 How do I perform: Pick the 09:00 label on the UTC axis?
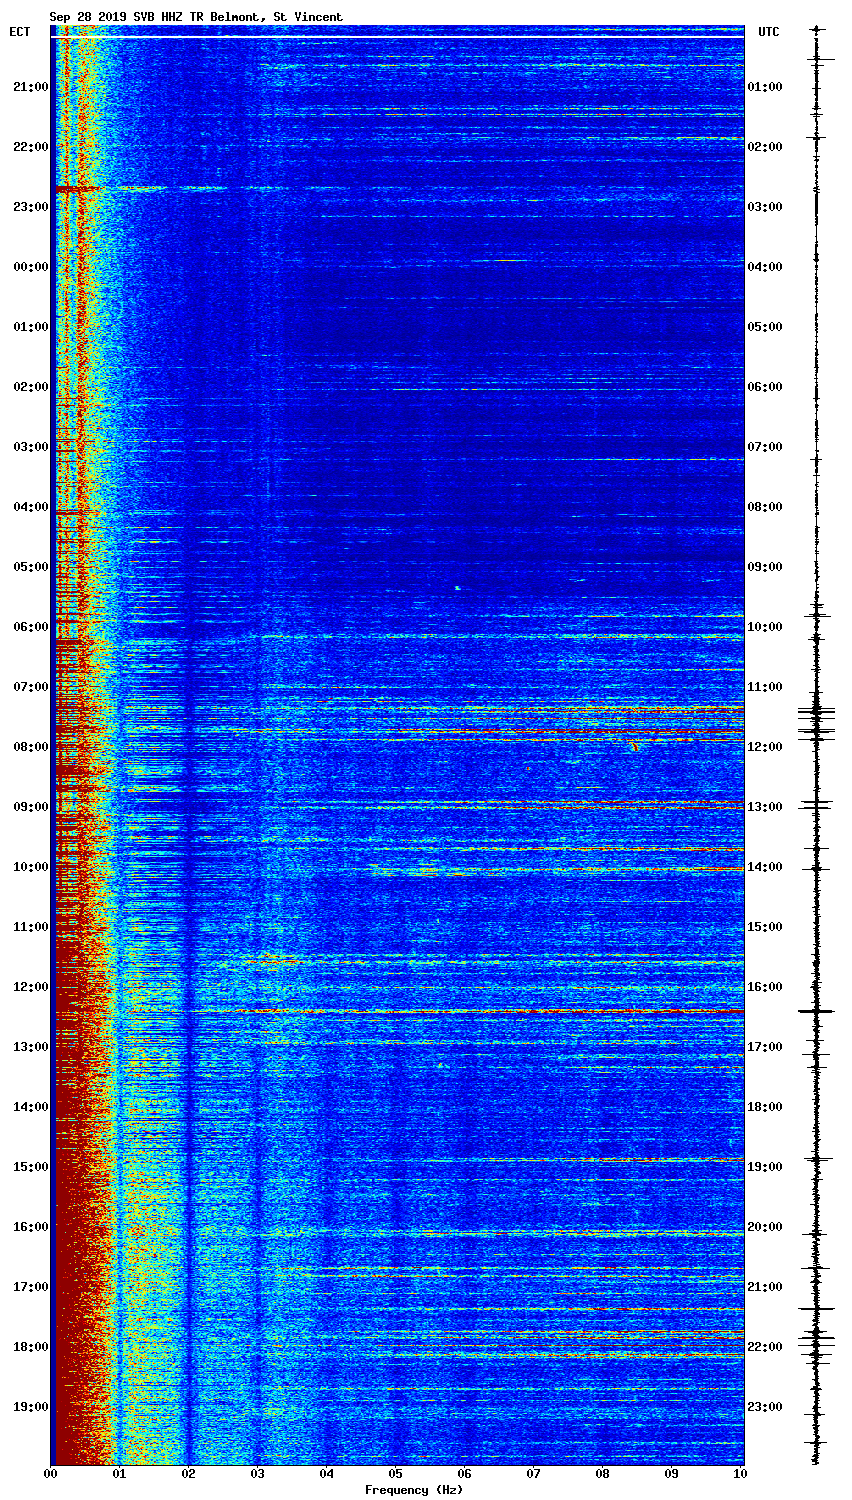click(766, 567)
